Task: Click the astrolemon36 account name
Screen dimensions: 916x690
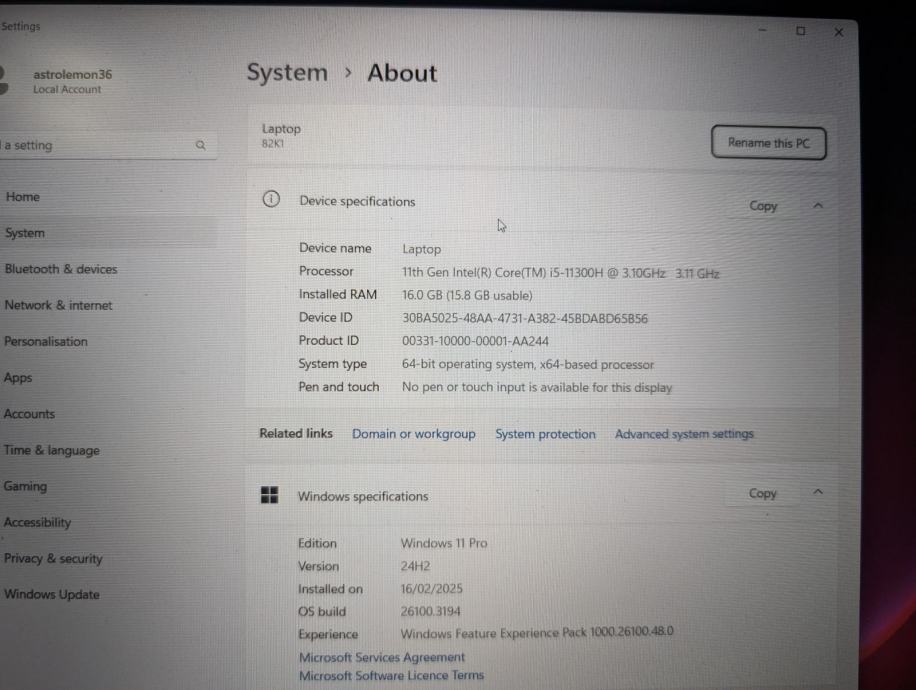Action: coord(72,74)
